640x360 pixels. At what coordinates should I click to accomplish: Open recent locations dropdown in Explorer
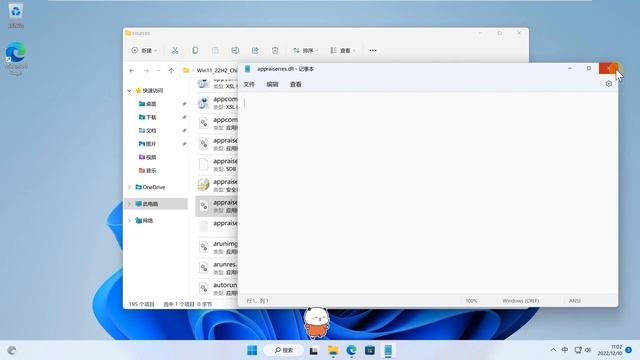[158, 71]
